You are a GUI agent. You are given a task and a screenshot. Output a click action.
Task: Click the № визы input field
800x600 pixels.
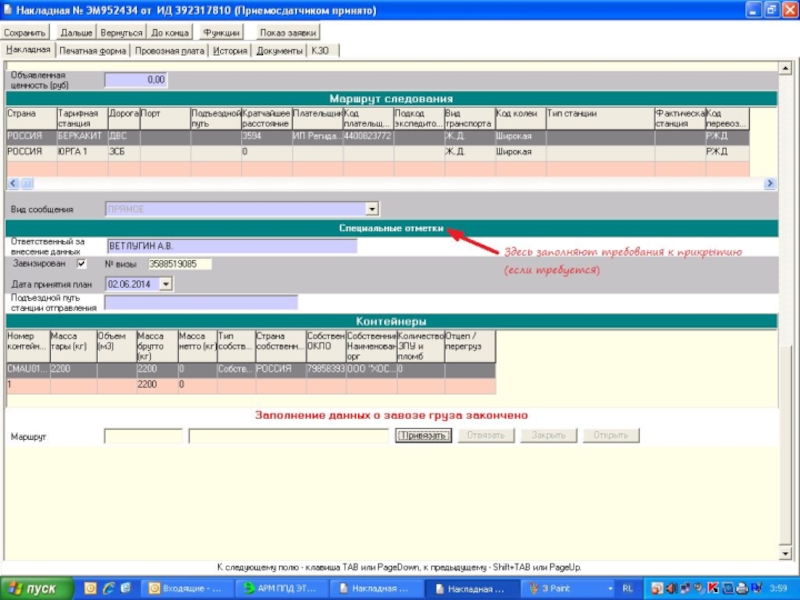[x=178, y=264]
